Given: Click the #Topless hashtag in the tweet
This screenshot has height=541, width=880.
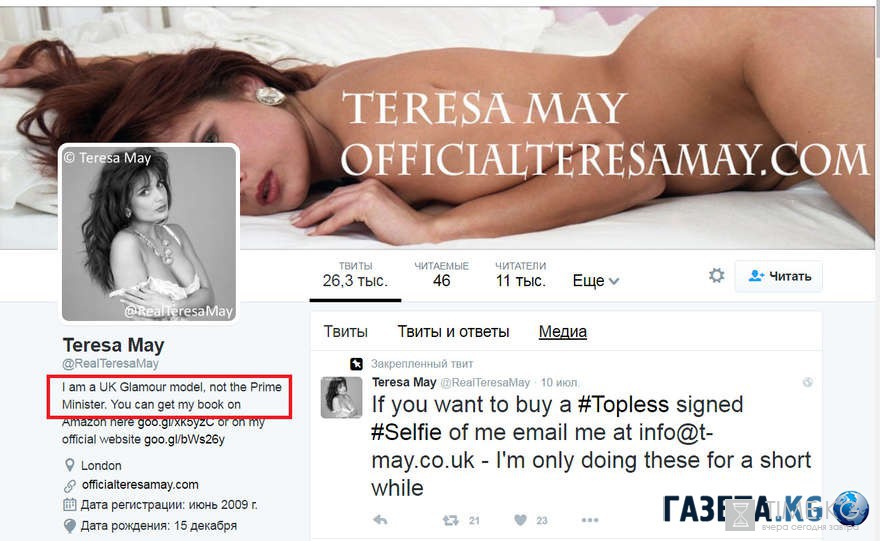Looking at the screenshot, I should click(x=623, y=405).
